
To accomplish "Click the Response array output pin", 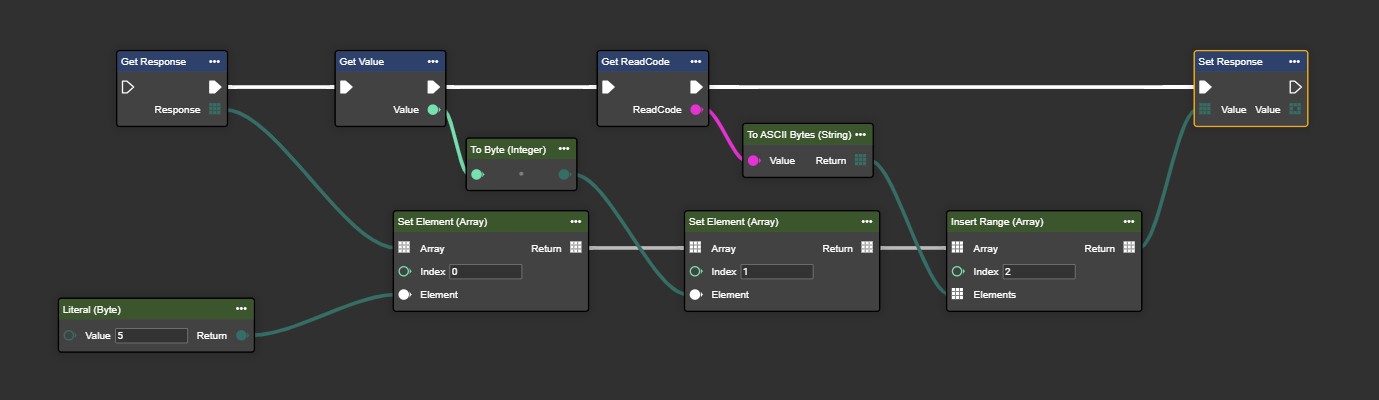I will pos(215,109).
